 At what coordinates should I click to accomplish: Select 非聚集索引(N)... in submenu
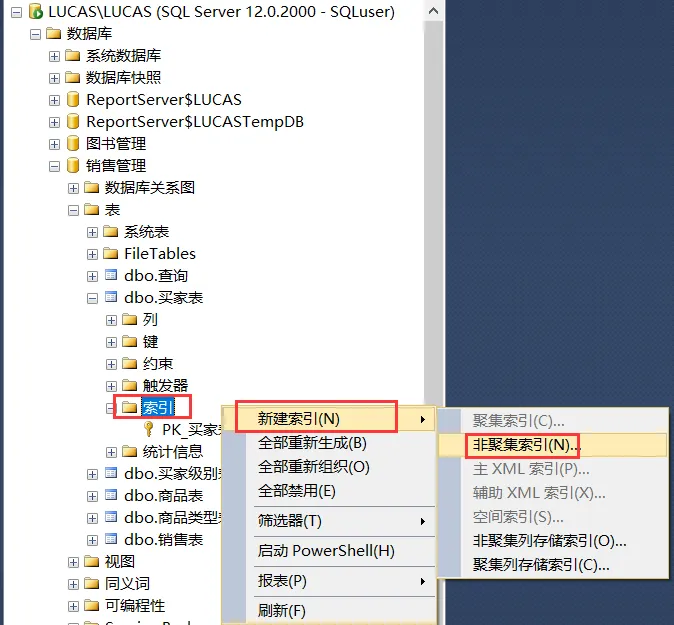click(x=553, y=445)
